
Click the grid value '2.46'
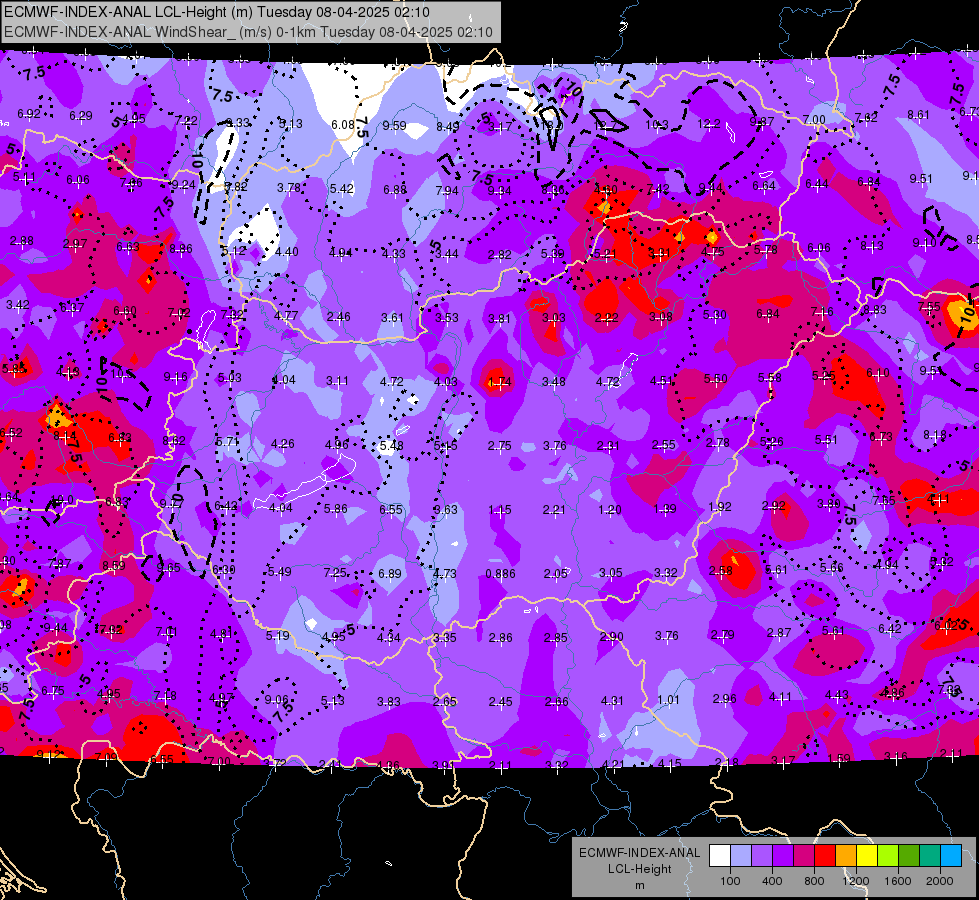pyautogui.click(x=338, y=317)
